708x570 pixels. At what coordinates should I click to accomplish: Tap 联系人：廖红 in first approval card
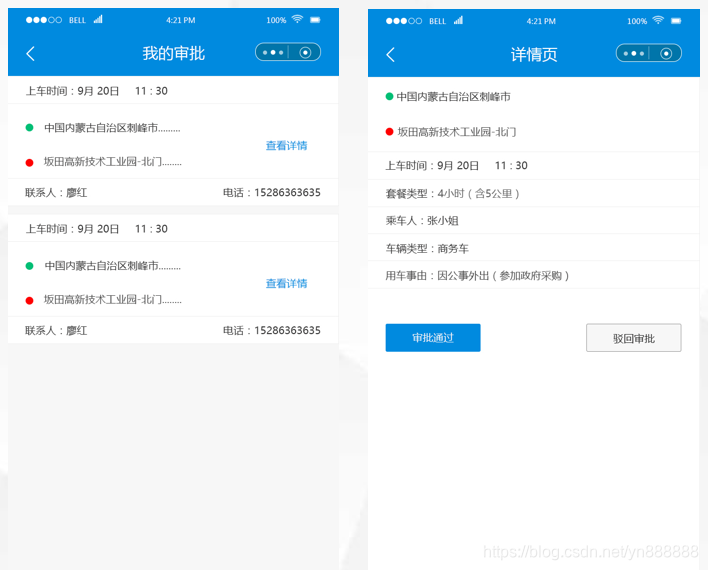click(56, 193)
